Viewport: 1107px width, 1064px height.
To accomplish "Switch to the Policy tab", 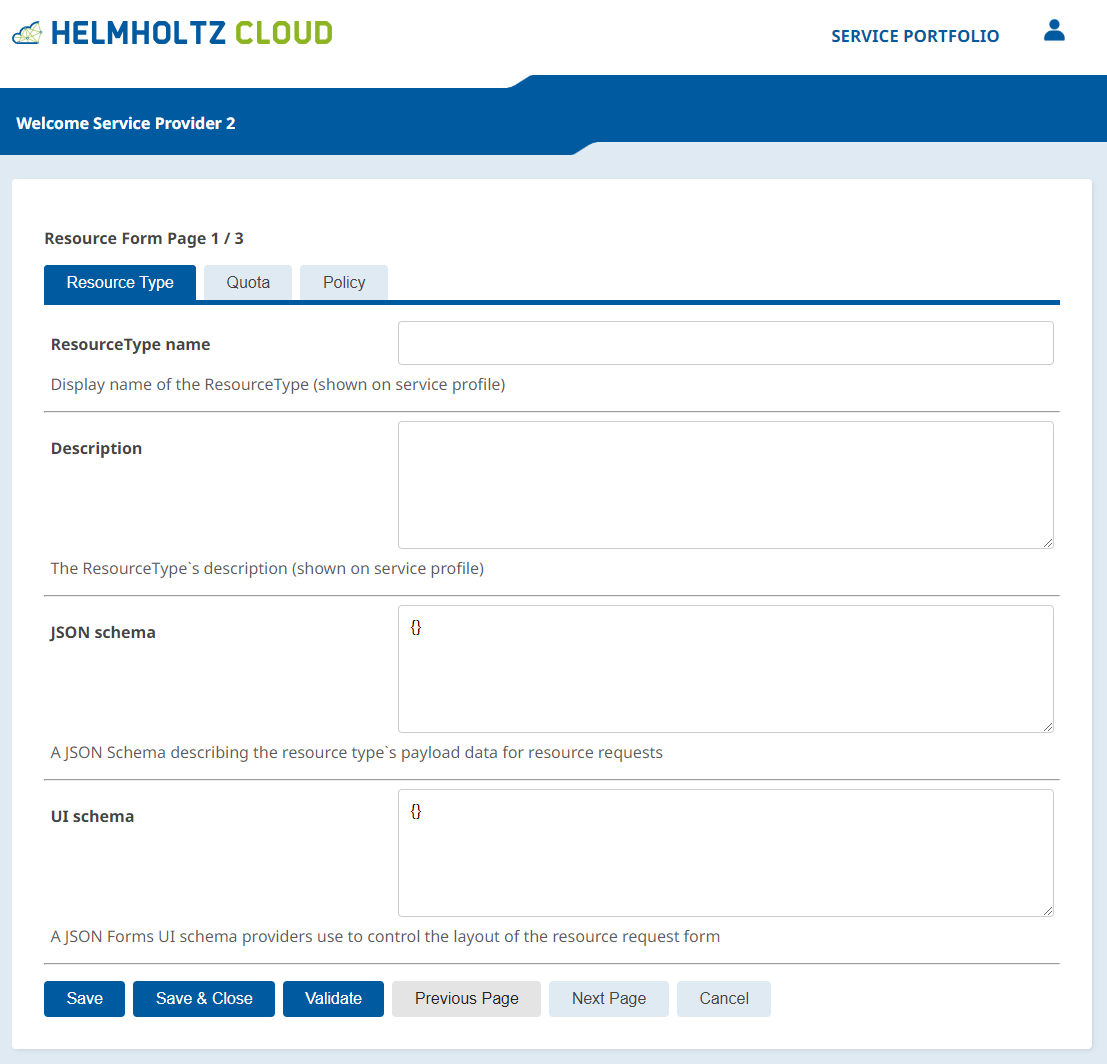I will point(344,282).
